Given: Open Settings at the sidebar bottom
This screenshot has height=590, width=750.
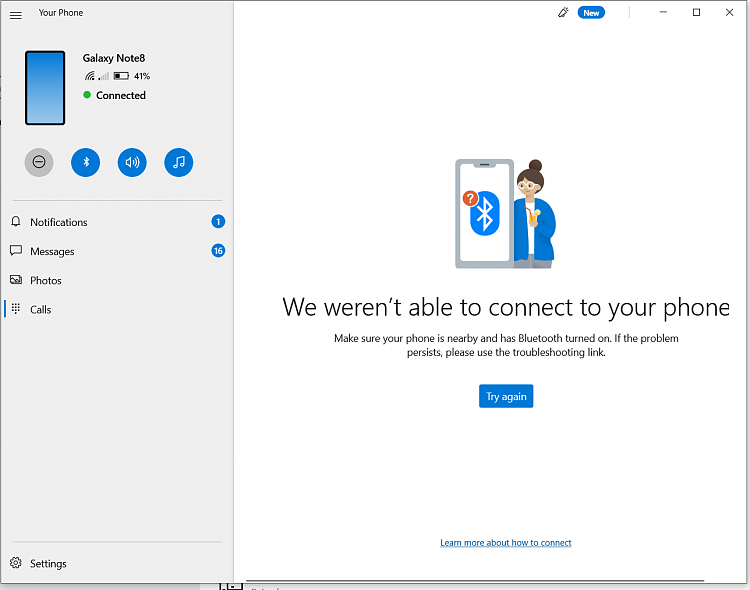Looking at the screenshot, I should coord(117,563).
